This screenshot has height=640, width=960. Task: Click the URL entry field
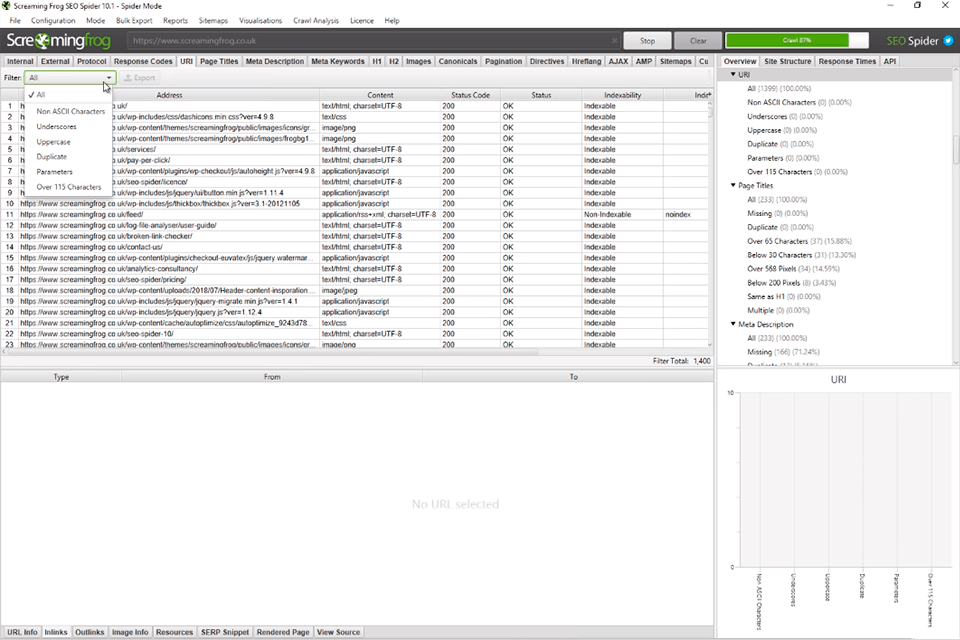tap(370, 41)
